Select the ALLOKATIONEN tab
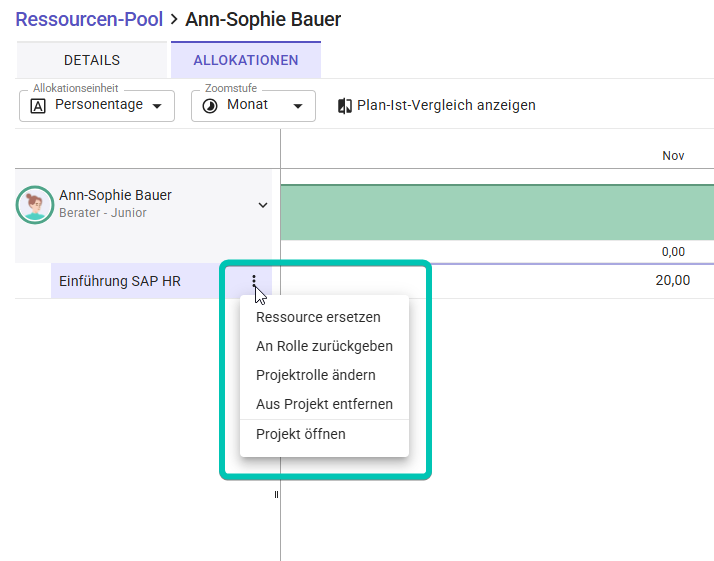714x561 pixels. (x=246, y=60)
